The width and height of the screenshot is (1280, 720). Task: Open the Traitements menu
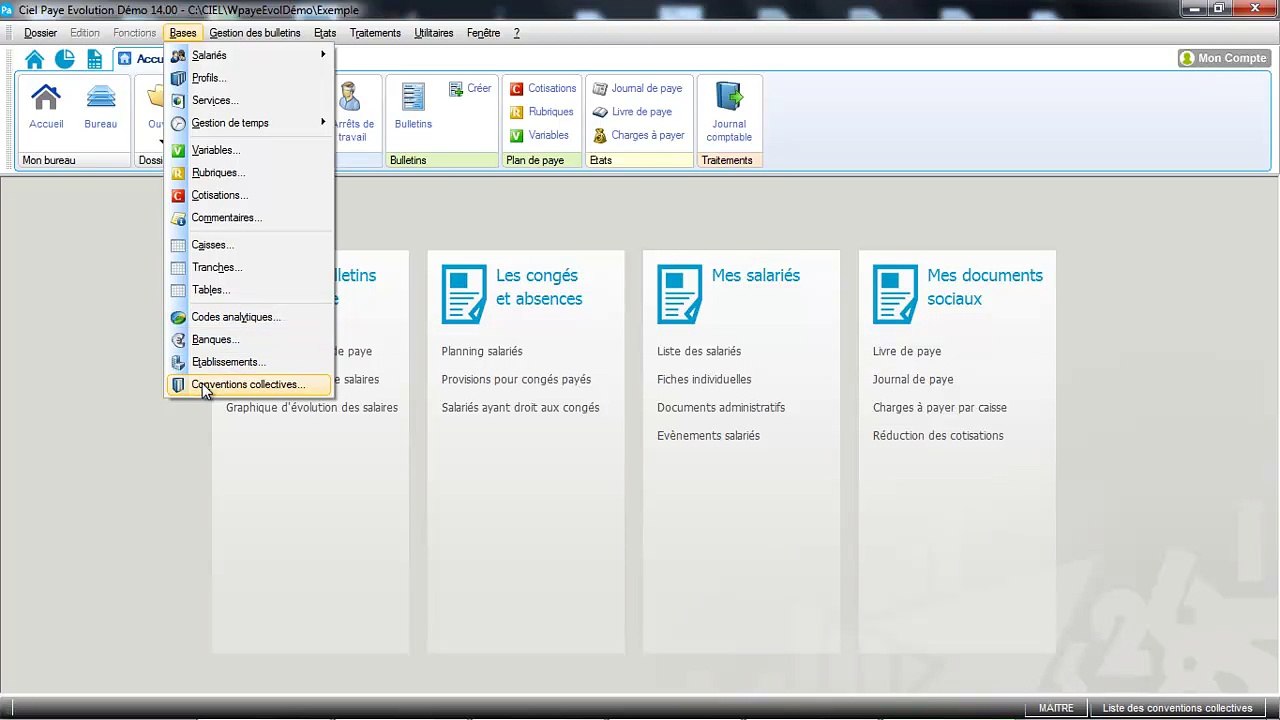pos(375,33)
